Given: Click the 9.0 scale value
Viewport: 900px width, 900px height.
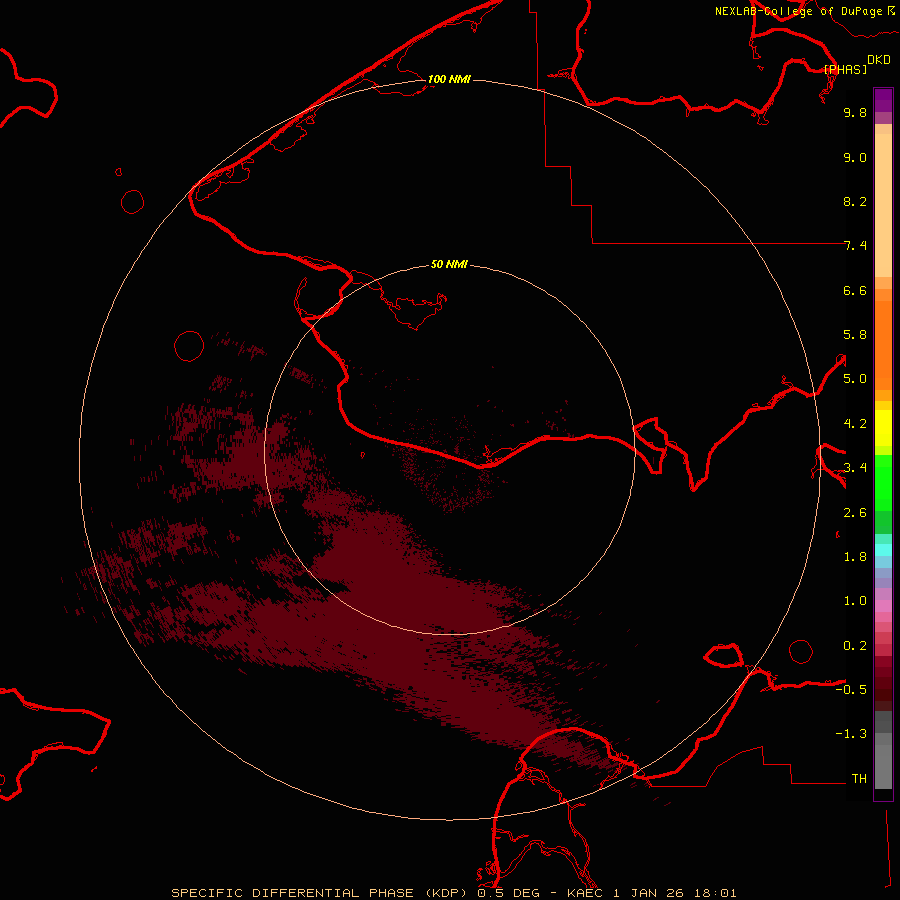Looking at the screenshot, I should coord(855,157).
